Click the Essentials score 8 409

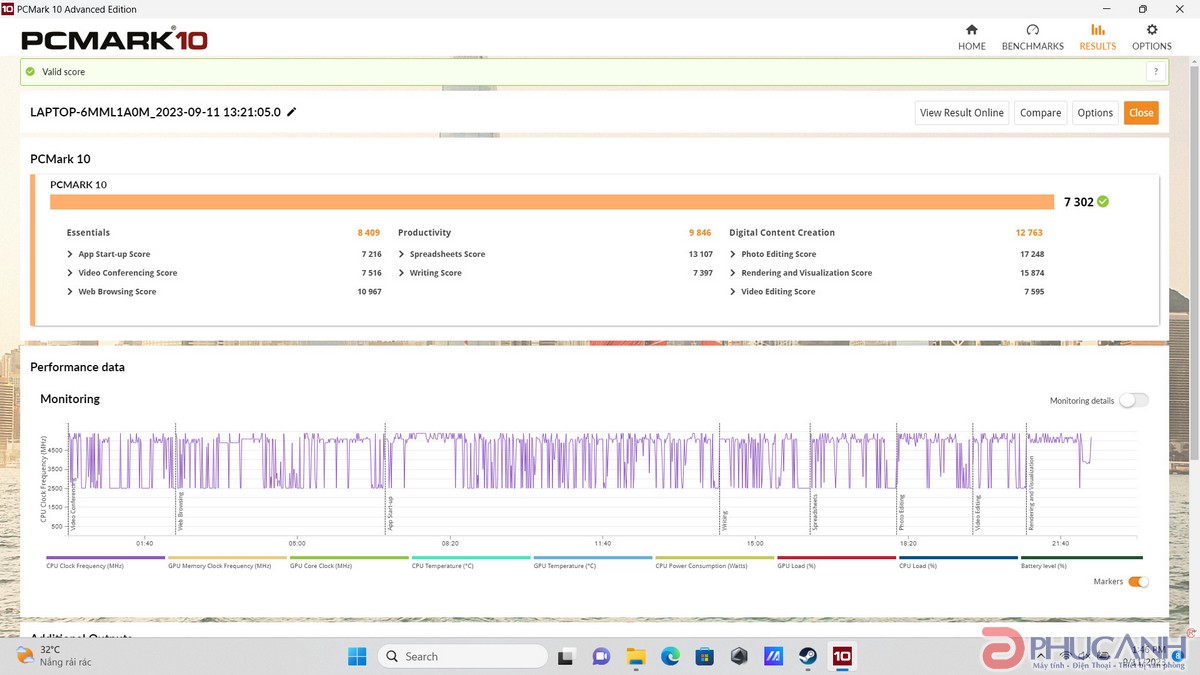(369, 233)
